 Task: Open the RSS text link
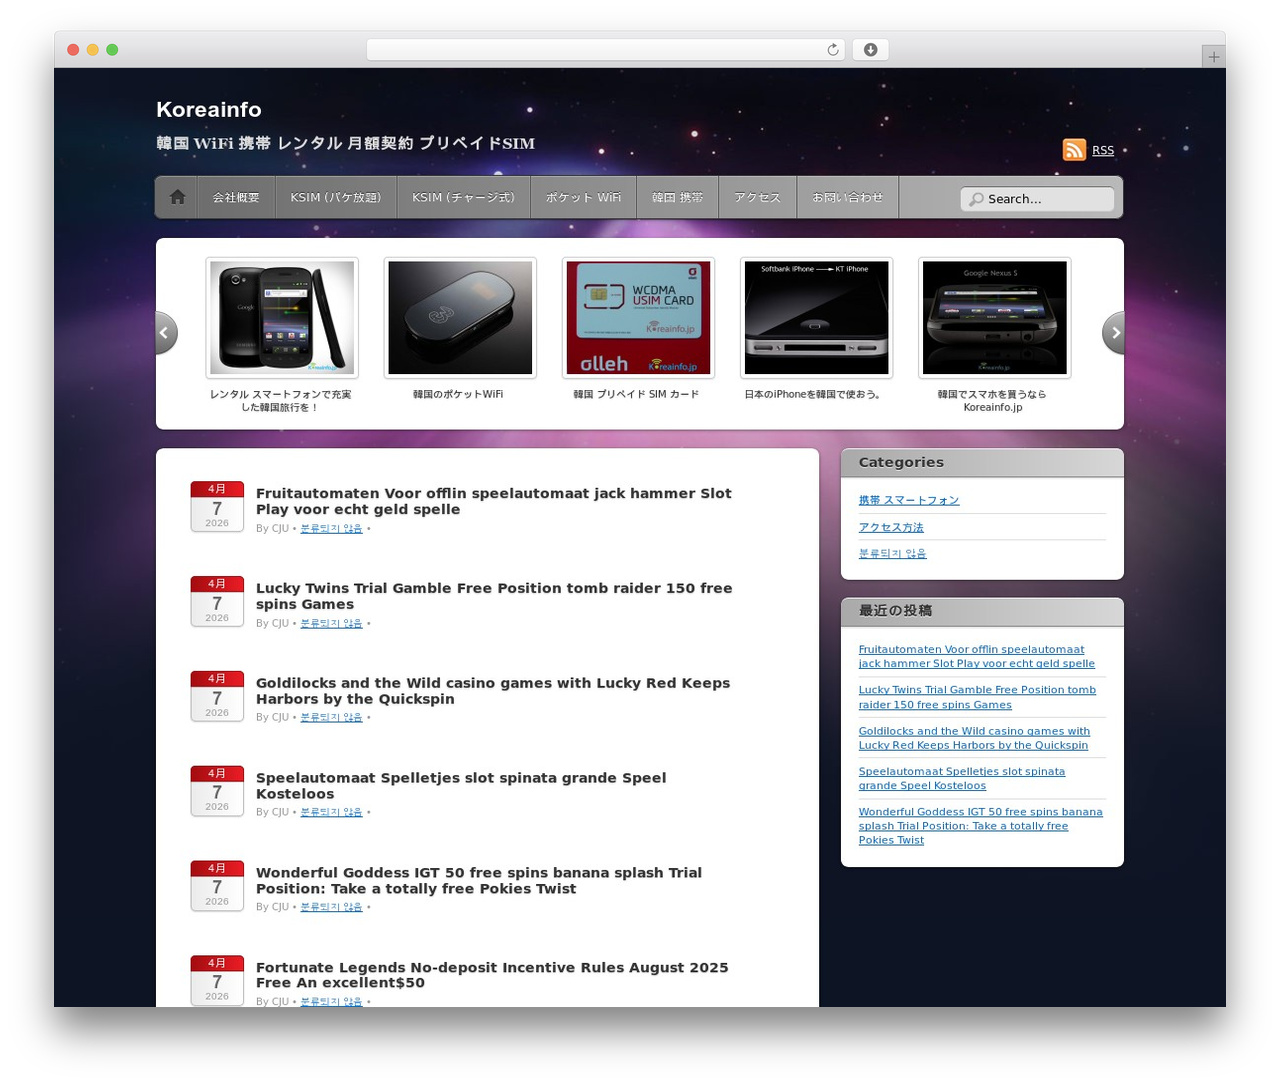point(1103,150)
